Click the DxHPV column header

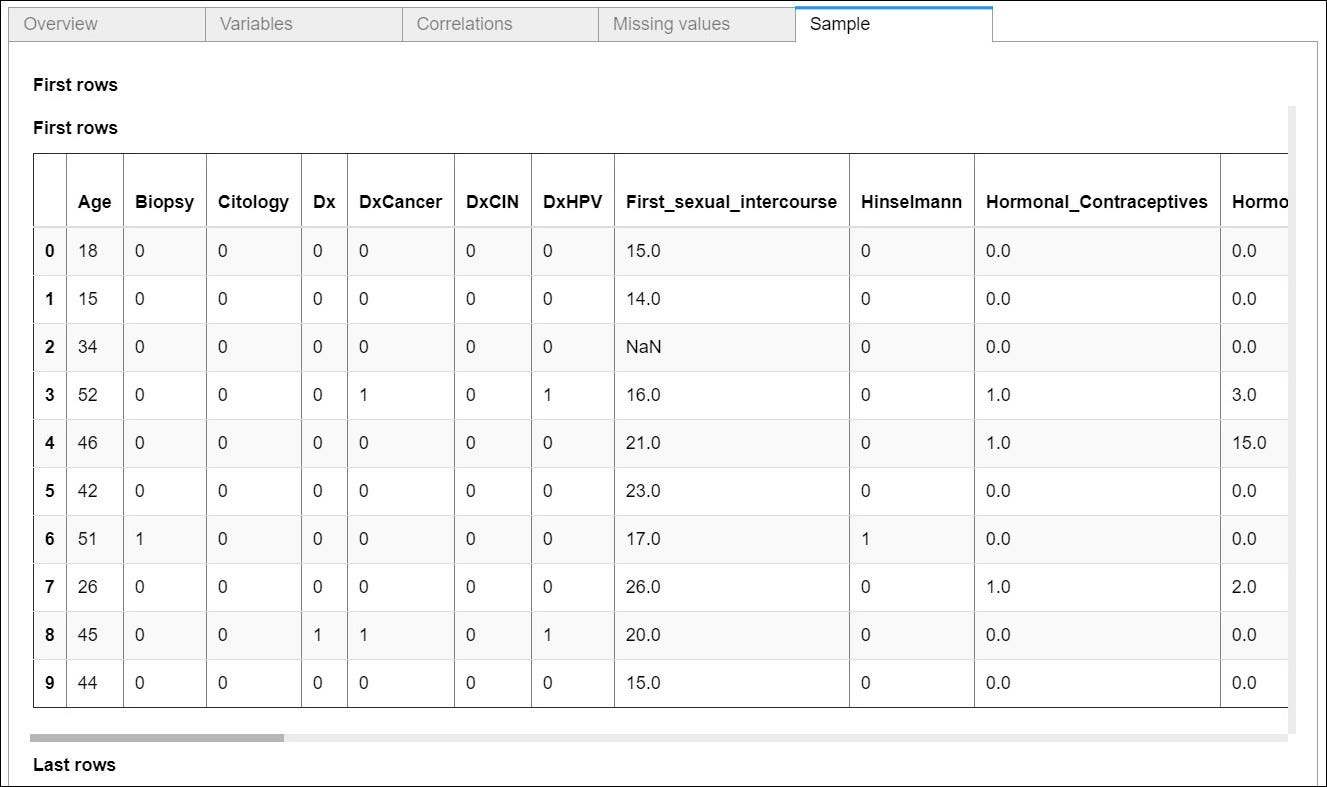coord(571,201)
